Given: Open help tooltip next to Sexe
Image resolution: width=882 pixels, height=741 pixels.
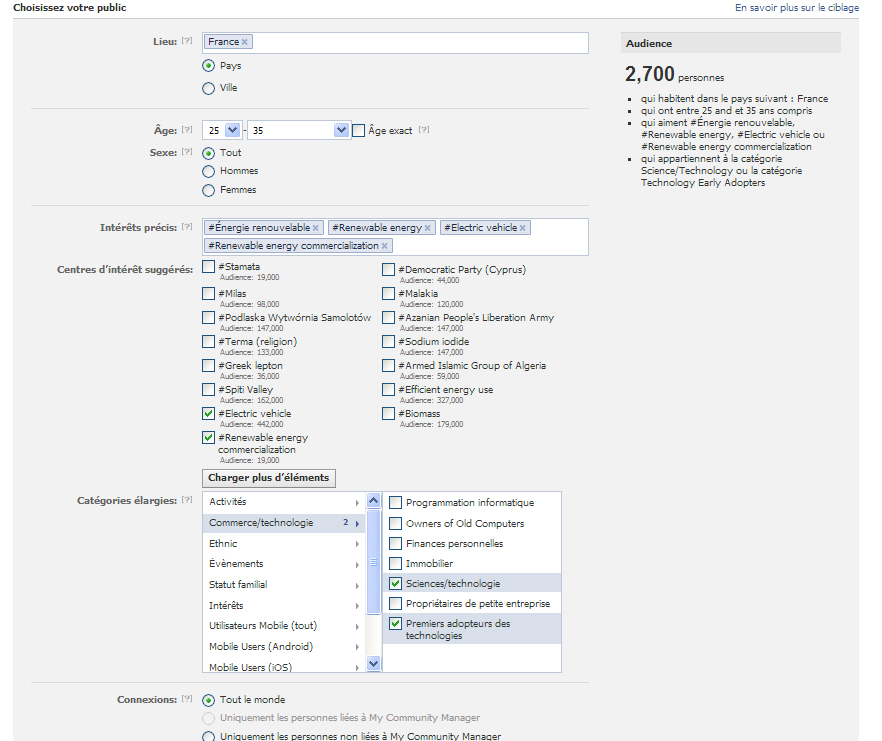Looking at the screenshot, I should [187, 152].
